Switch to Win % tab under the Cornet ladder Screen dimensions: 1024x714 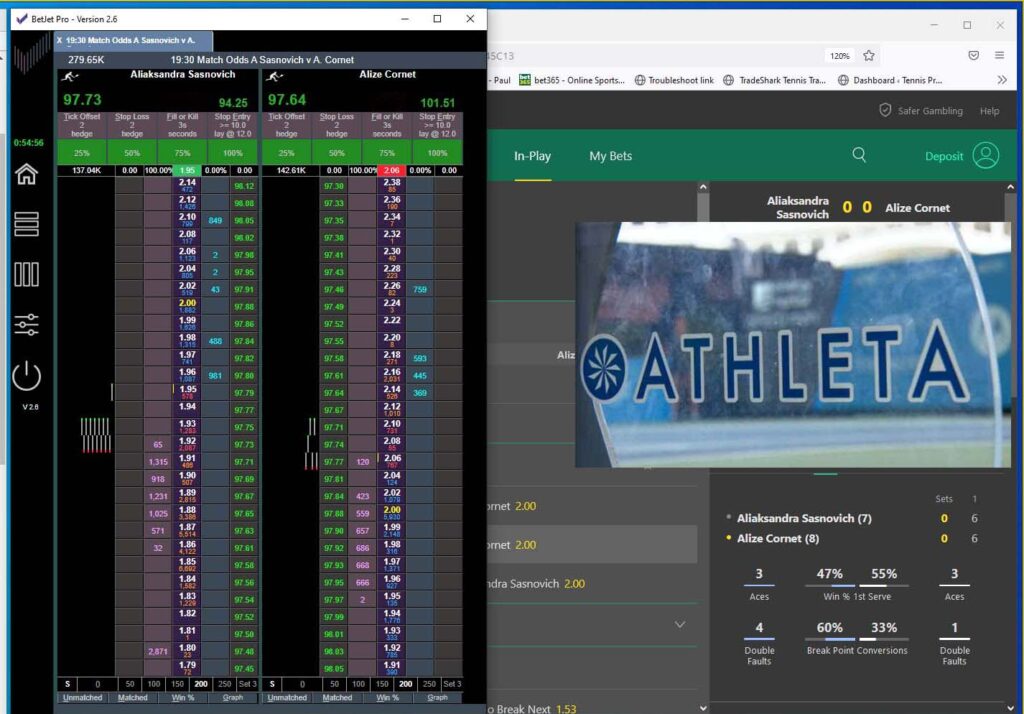coord(387,698)
